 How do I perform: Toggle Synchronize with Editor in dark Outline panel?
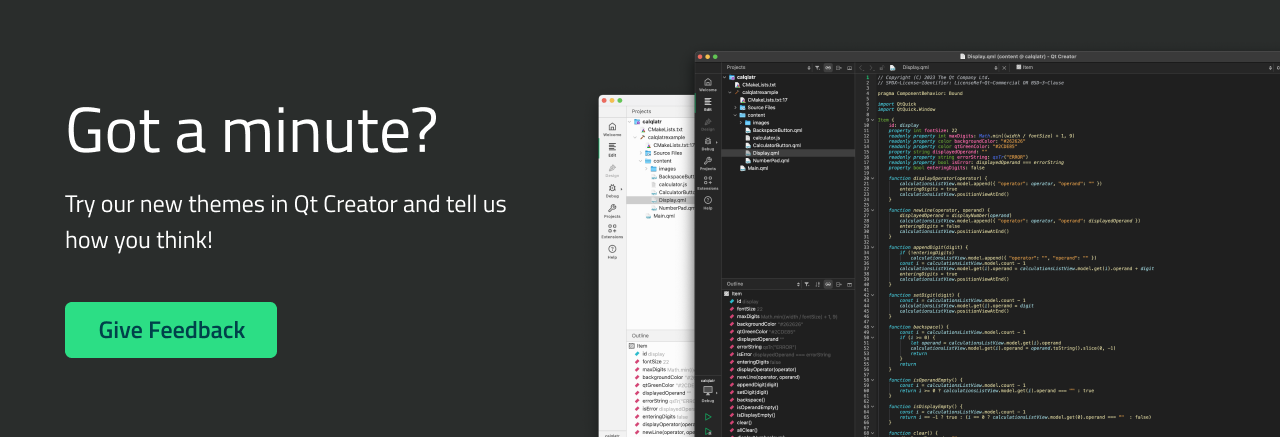(828, 284)
